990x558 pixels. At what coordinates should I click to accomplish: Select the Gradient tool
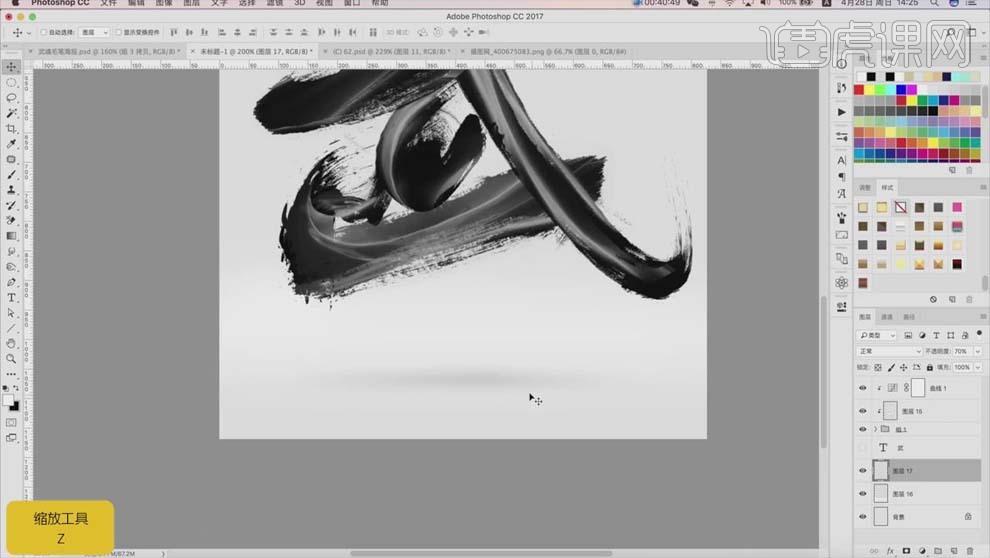(x=11, y=235)
